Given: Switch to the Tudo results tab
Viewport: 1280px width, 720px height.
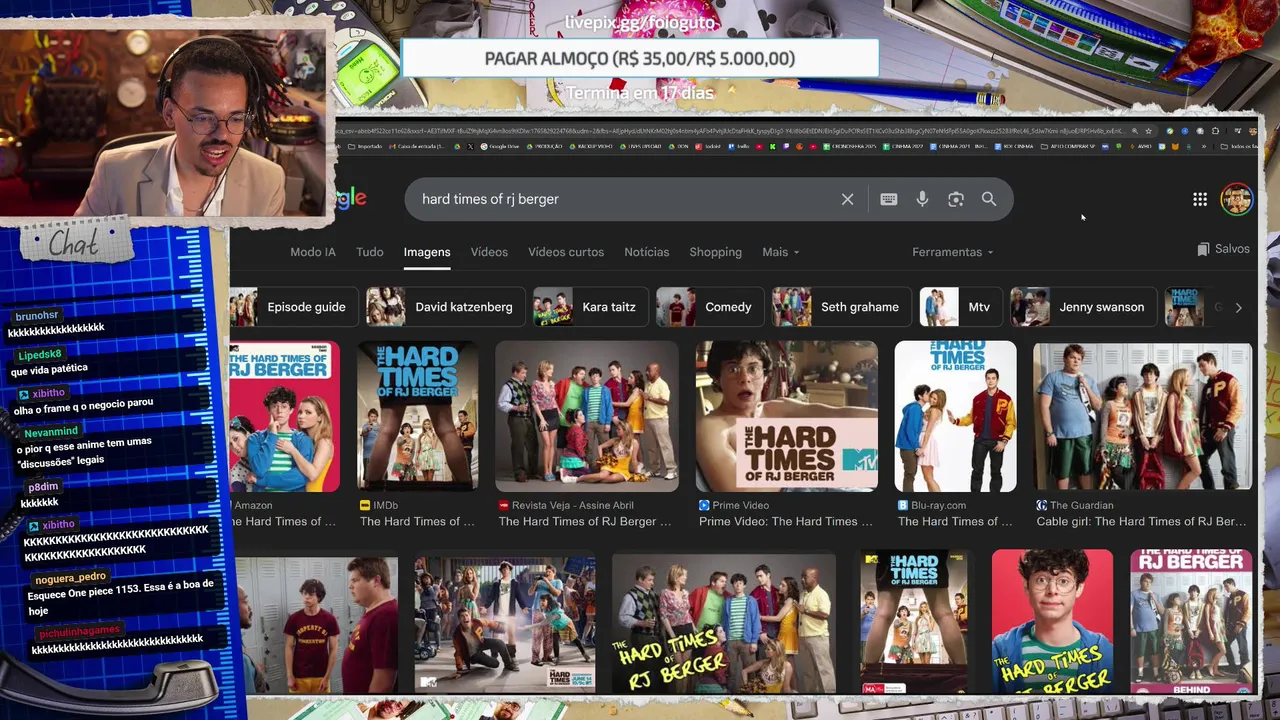Looking at the screenshot, I should [x=370, y=252].
